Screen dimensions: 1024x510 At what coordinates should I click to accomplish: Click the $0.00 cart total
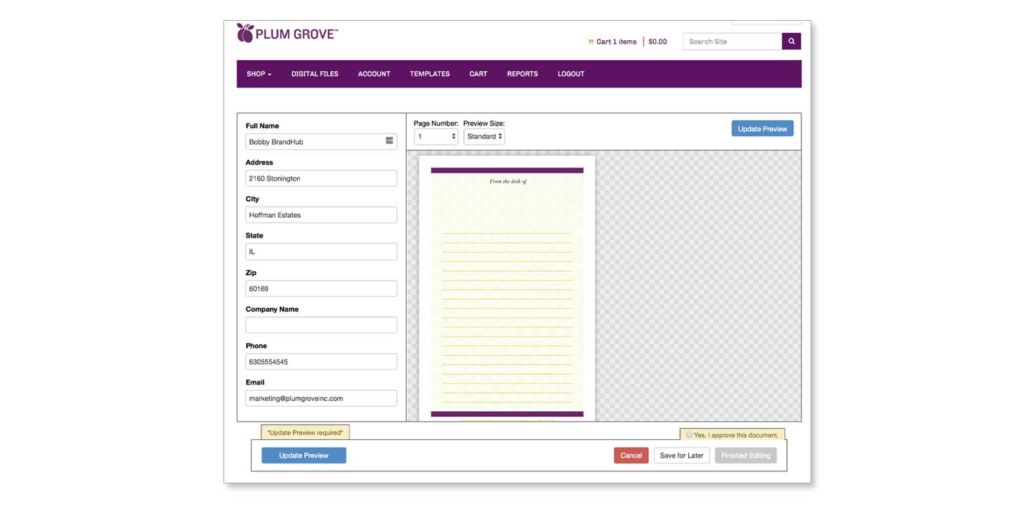(658, 42)
